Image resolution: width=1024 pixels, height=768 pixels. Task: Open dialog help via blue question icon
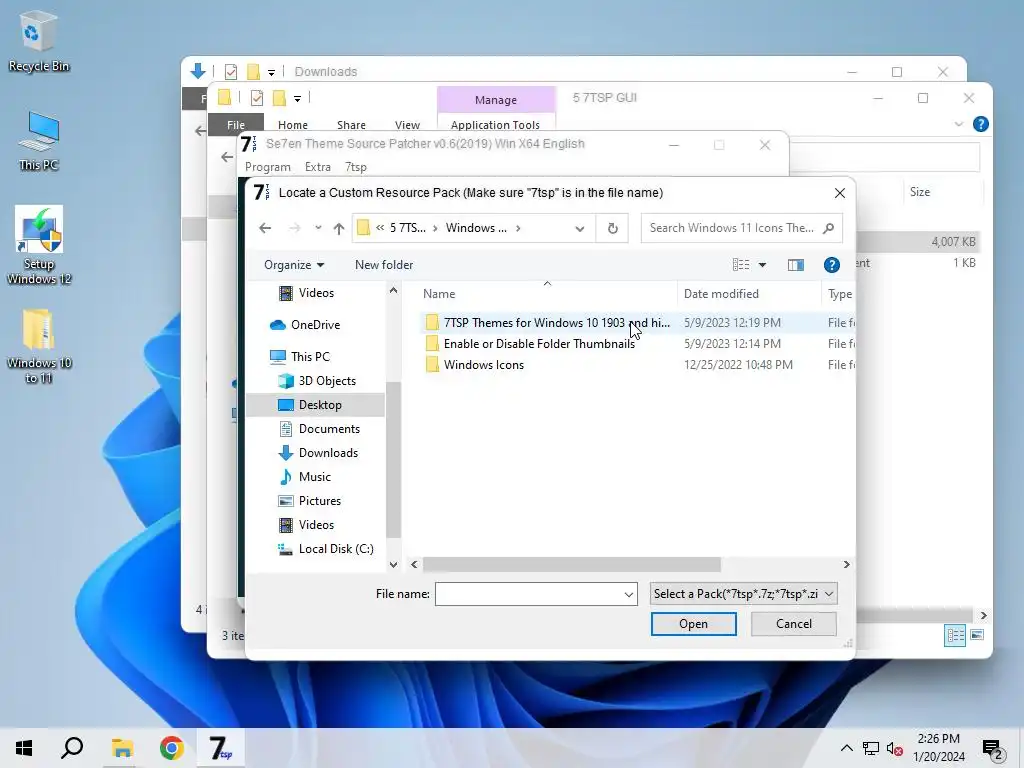tap(831, 264)
